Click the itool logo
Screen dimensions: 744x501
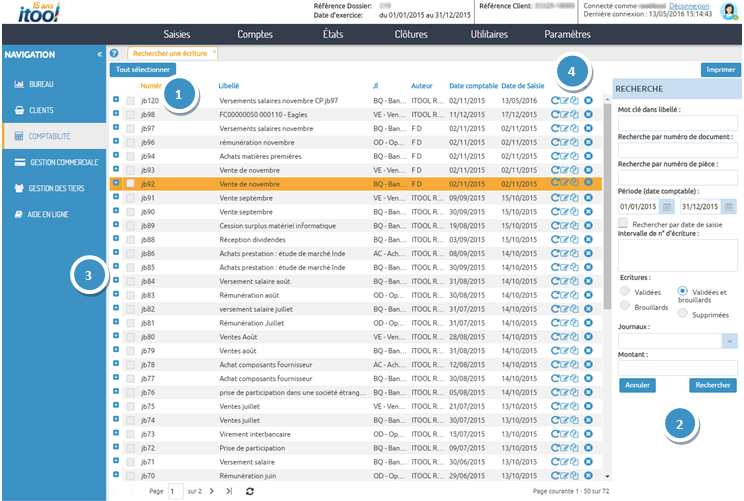[39, 13]
